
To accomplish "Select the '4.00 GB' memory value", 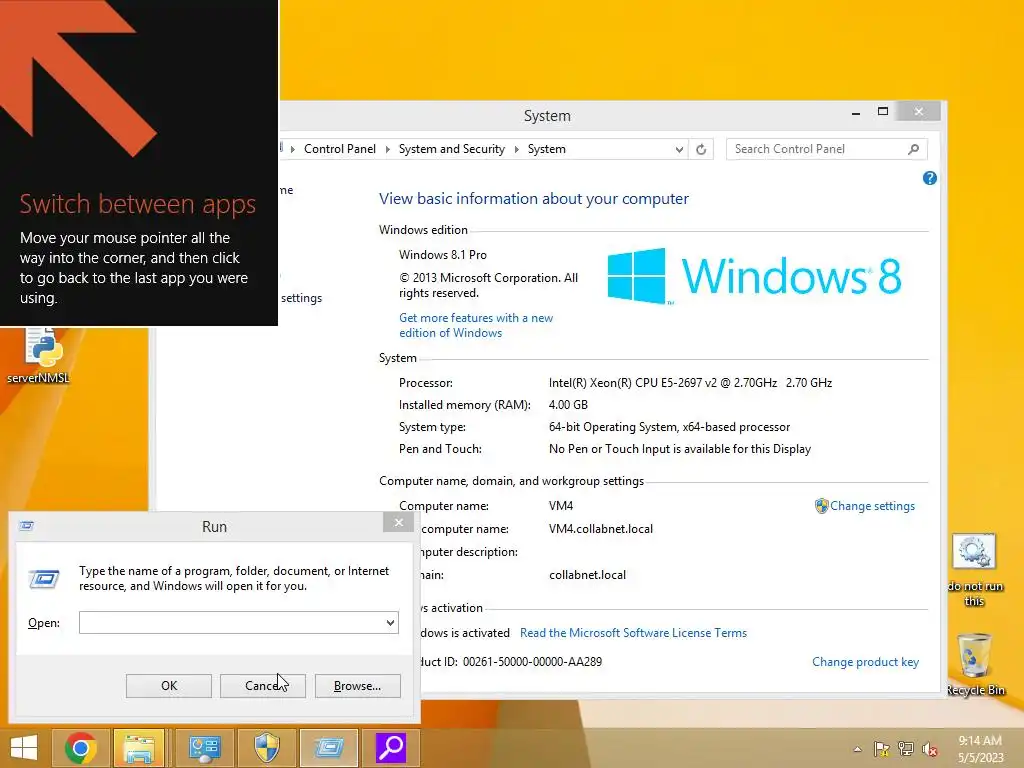I will (568, 405).
